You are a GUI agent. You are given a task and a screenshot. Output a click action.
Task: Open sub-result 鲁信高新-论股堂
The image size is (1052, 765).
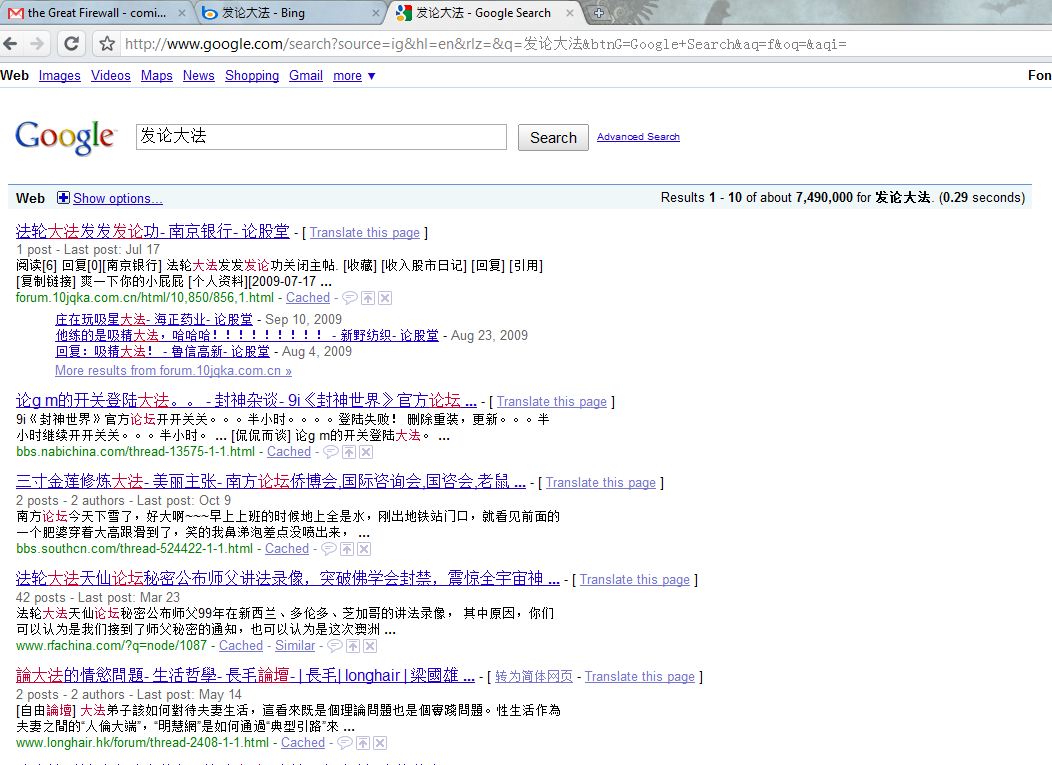pos(162,352)
